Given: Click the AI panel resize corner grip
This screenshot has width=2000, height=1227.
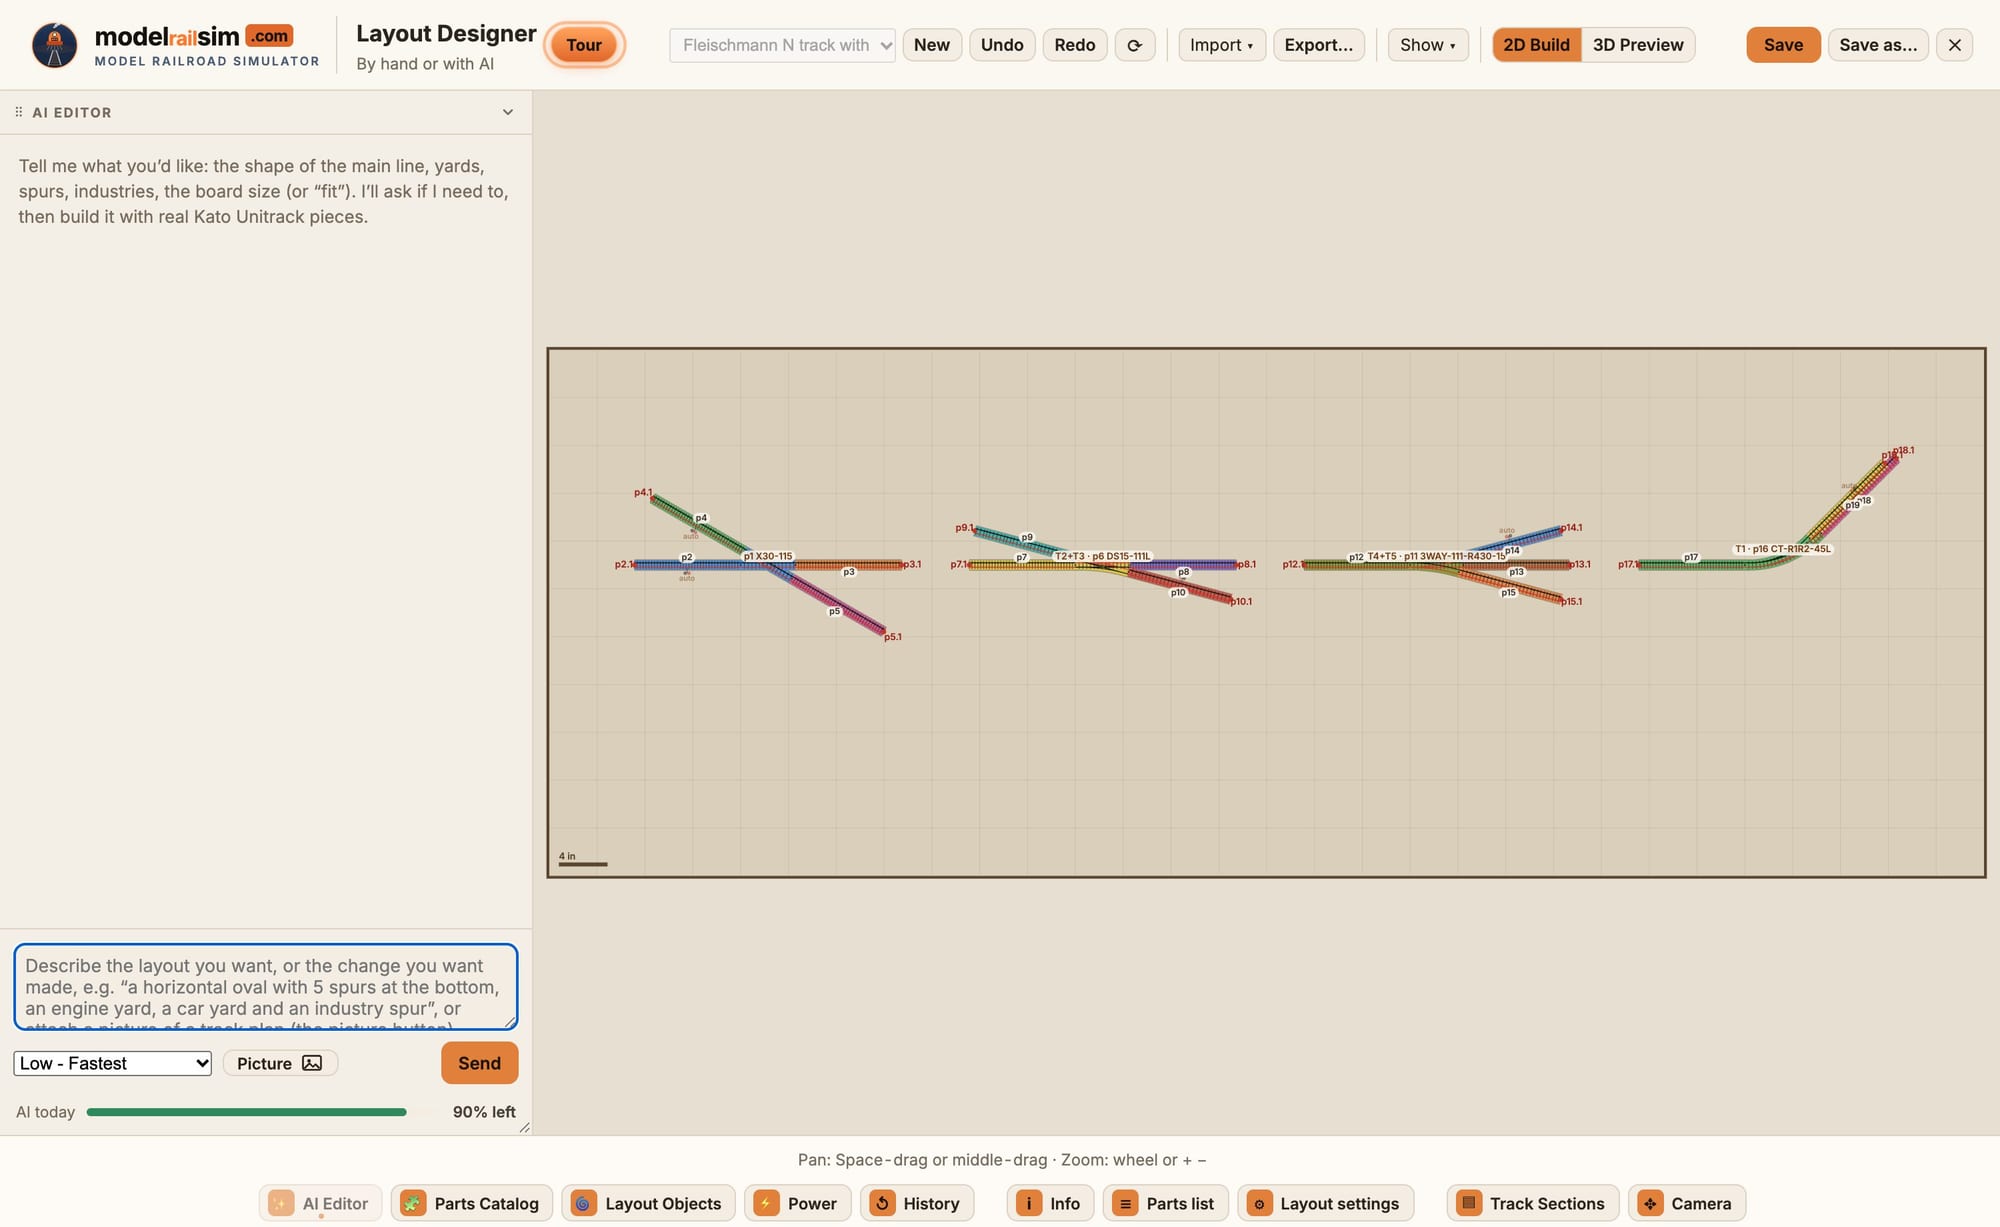Looking at the screenshot, I should coord(524,1127).
